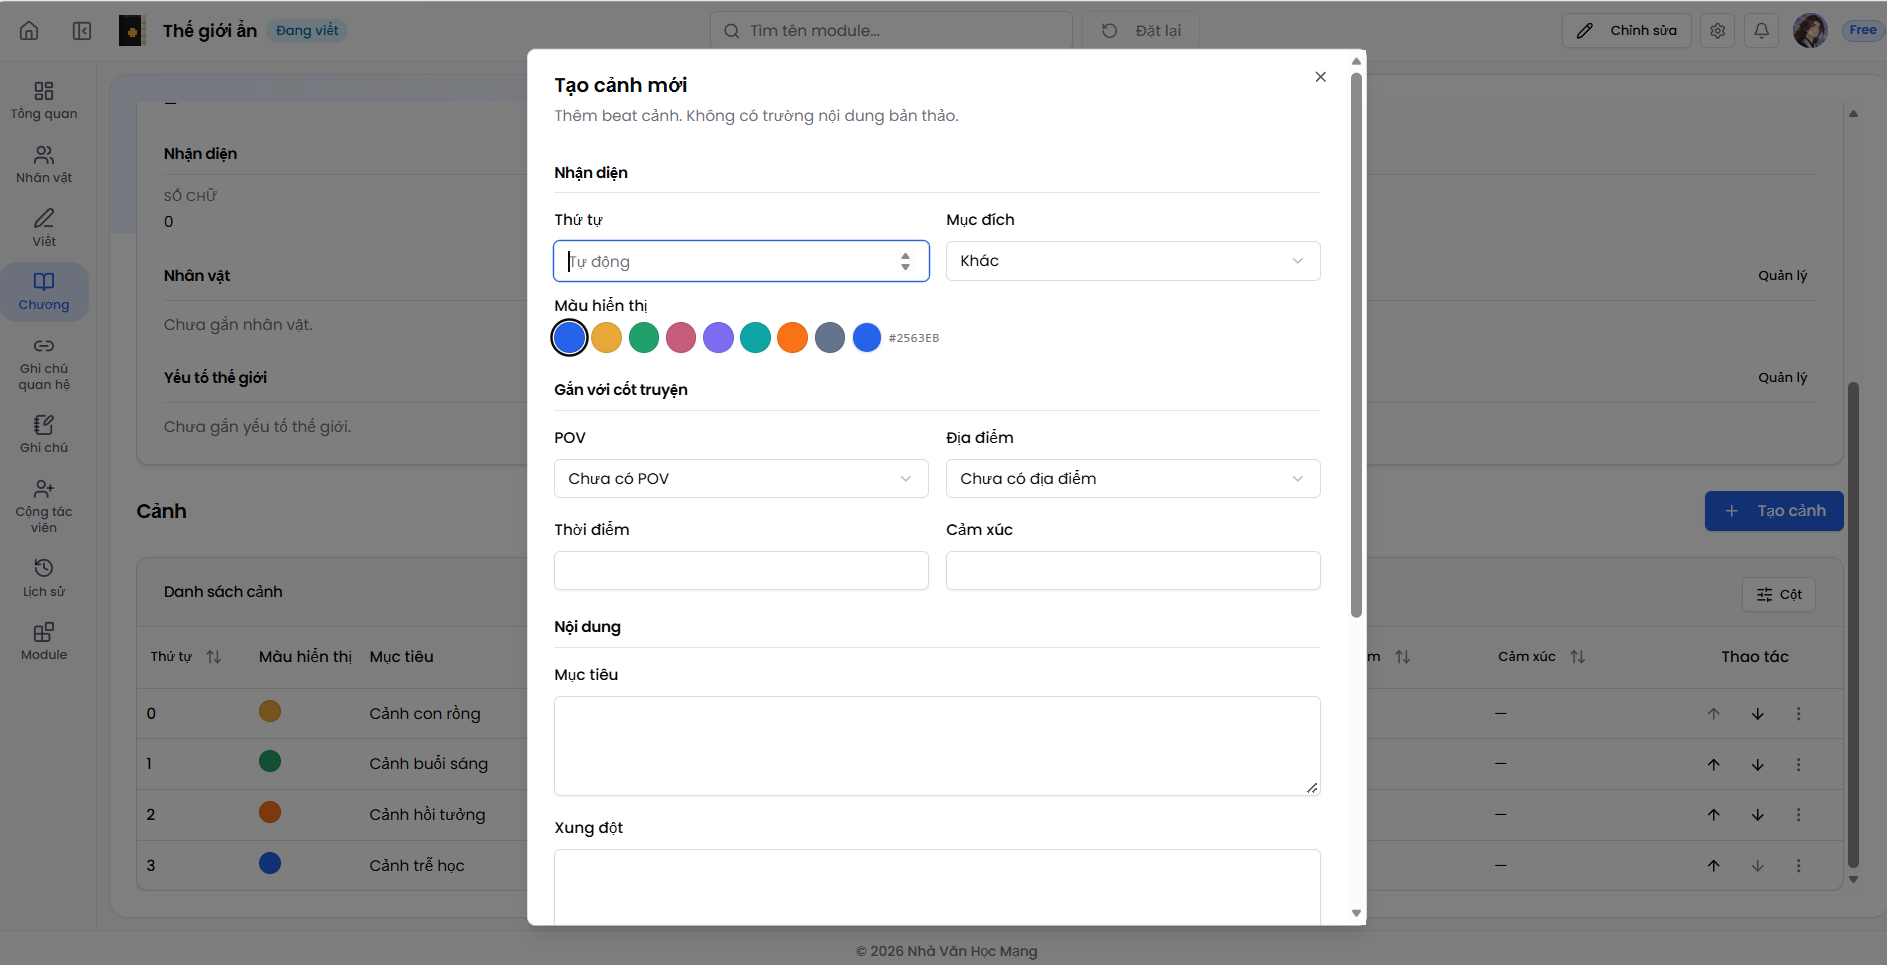Open the Ghi chú sidebar item
Image resolution: width=1887 pixels, height=965 pixels.
pos(44,435)
